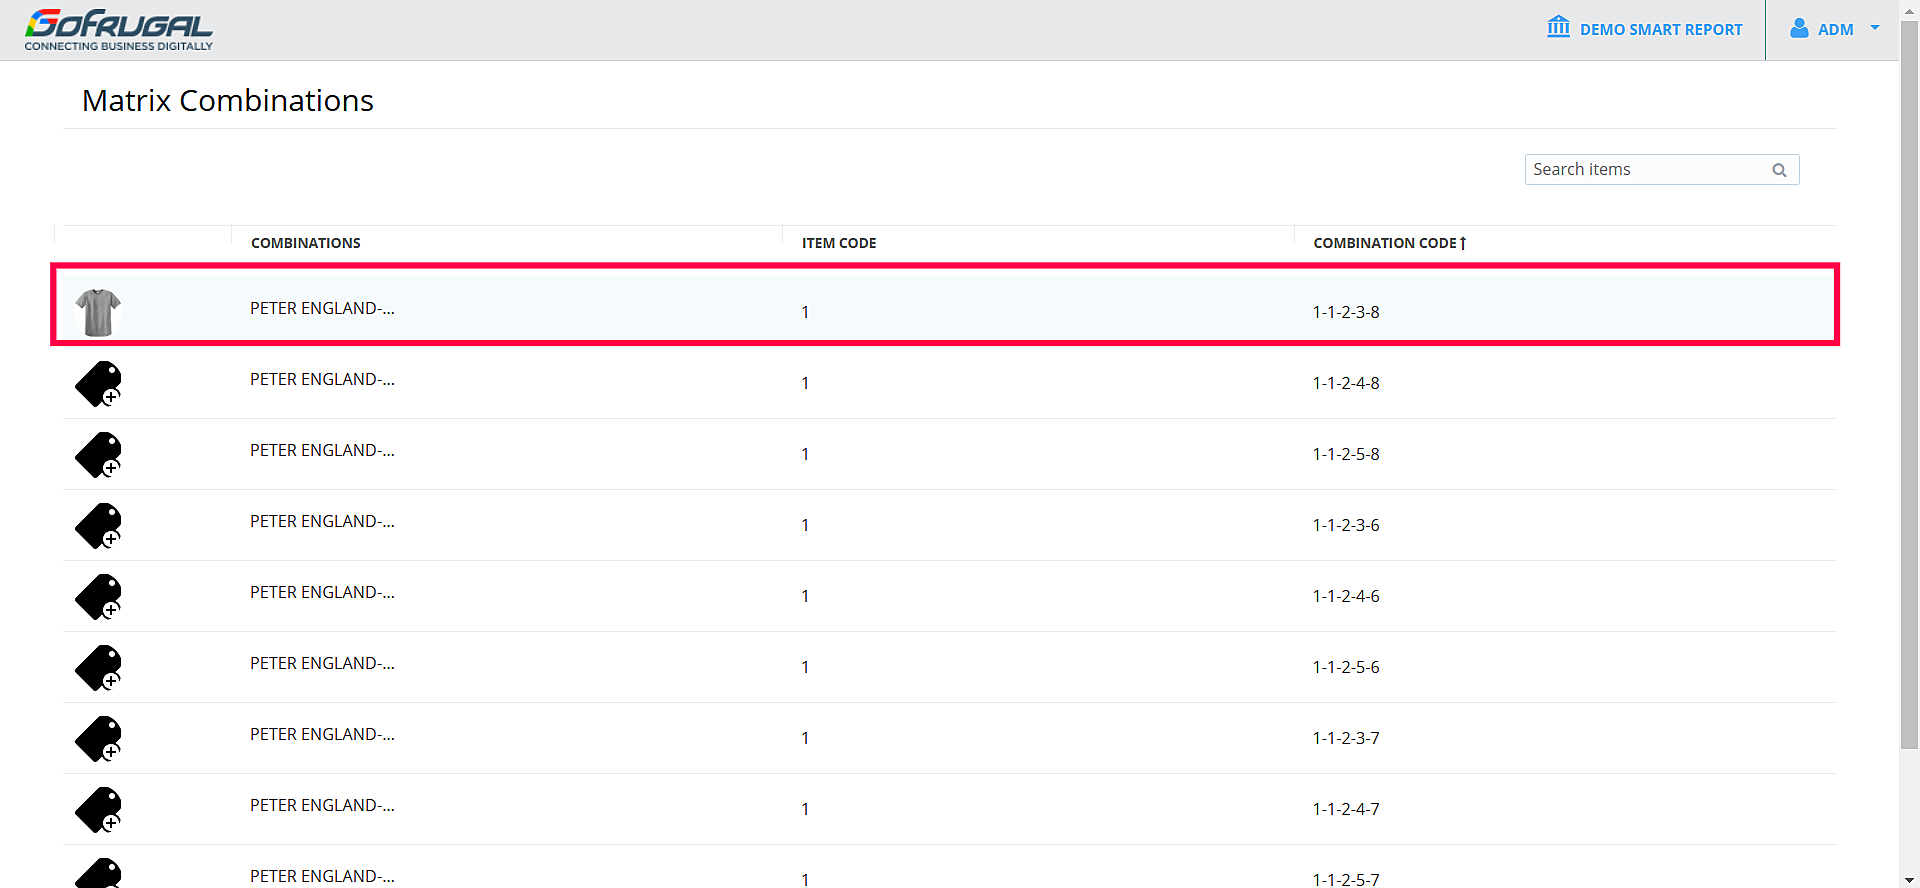Expand the ADM account dropdown arrow
This screenshot has height=888, width=1920.
click(1875, 28)
